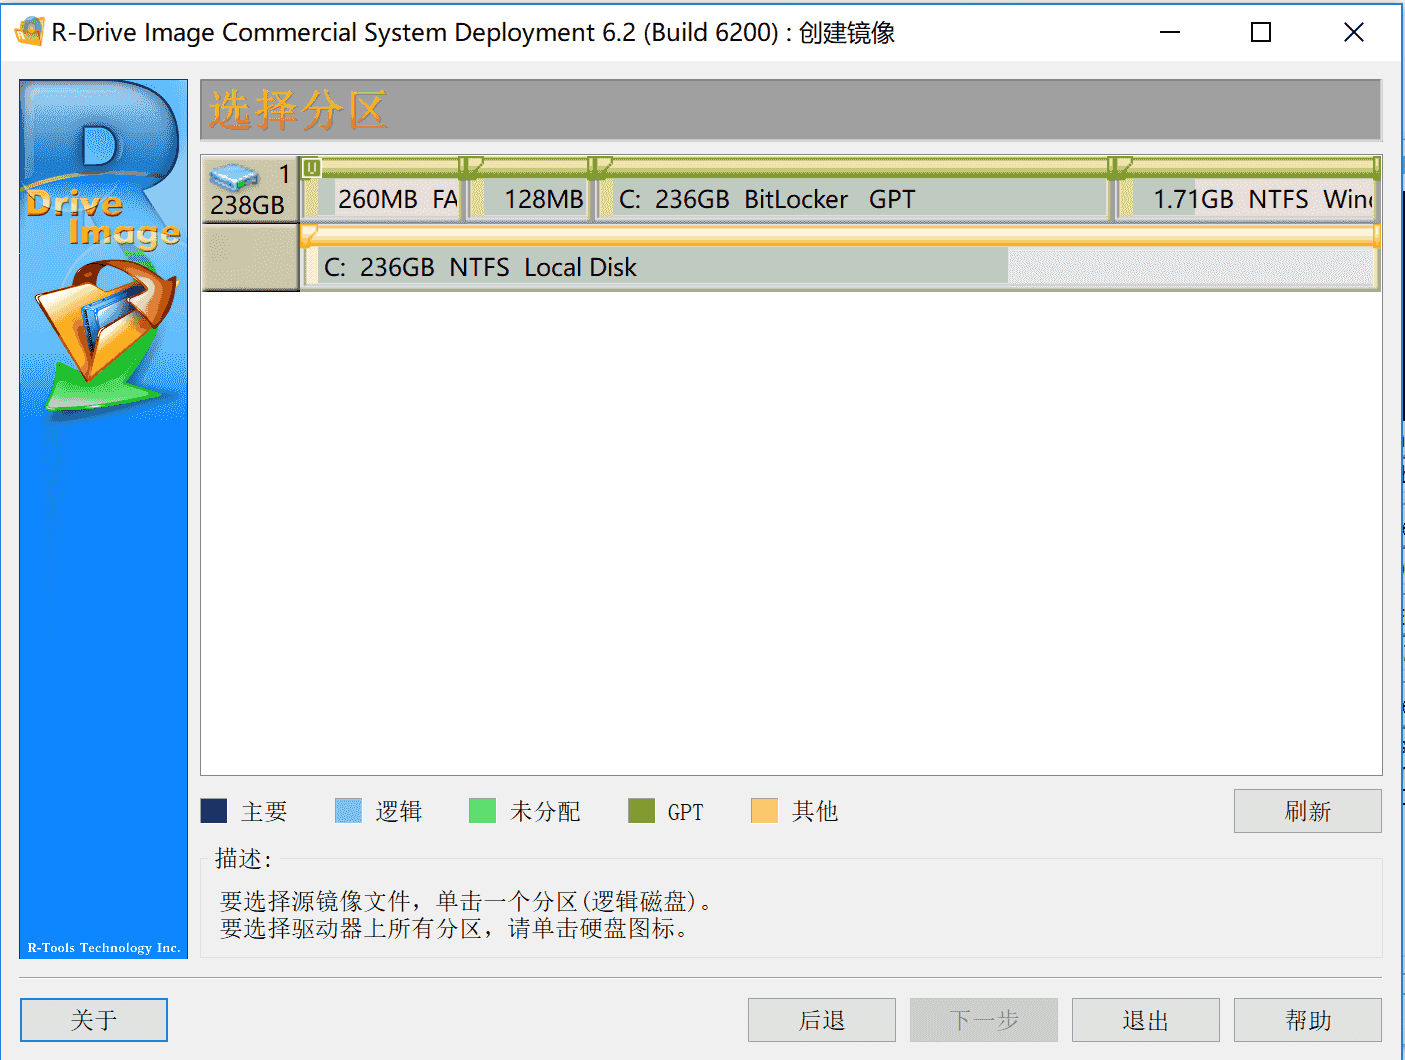Click the 主要 dark blue legend swatch
Image resolution: width=1405 pixels, height=1060 pixels.
click(x=214, y=810)
